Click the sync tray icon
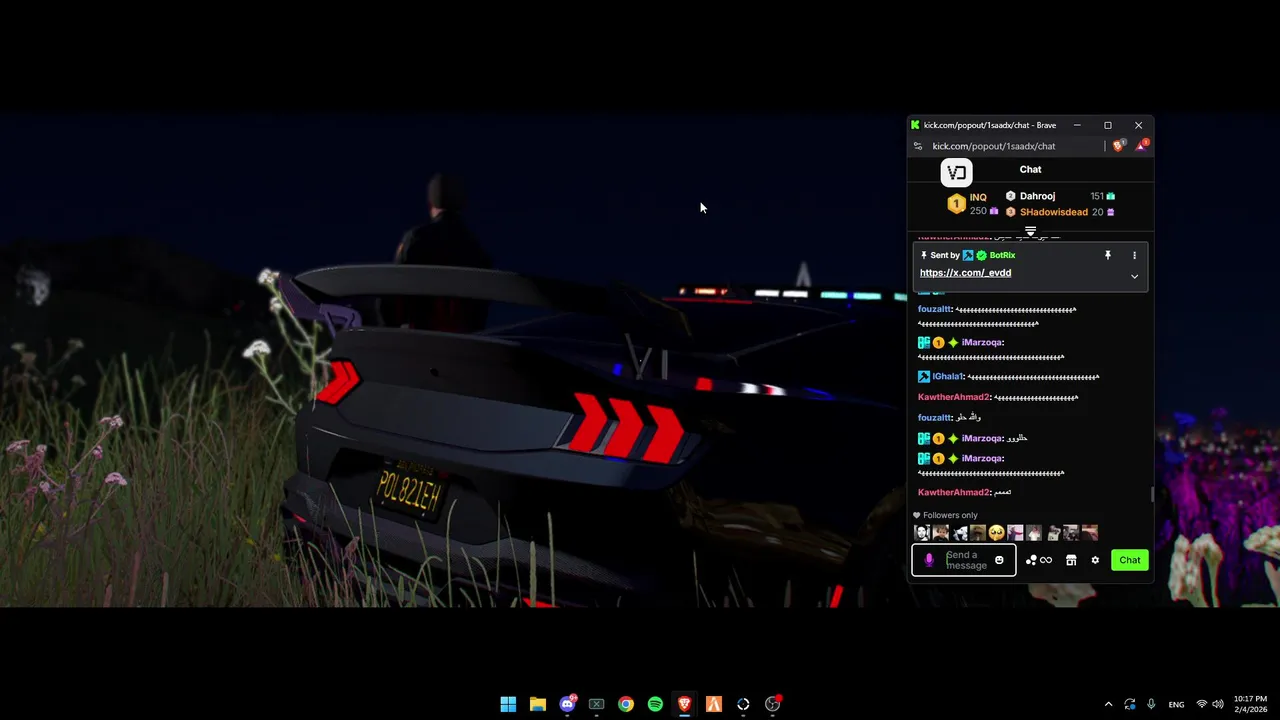This screenshot has height=720, width=1280. pyautogui.click(x=1130, y=704)
